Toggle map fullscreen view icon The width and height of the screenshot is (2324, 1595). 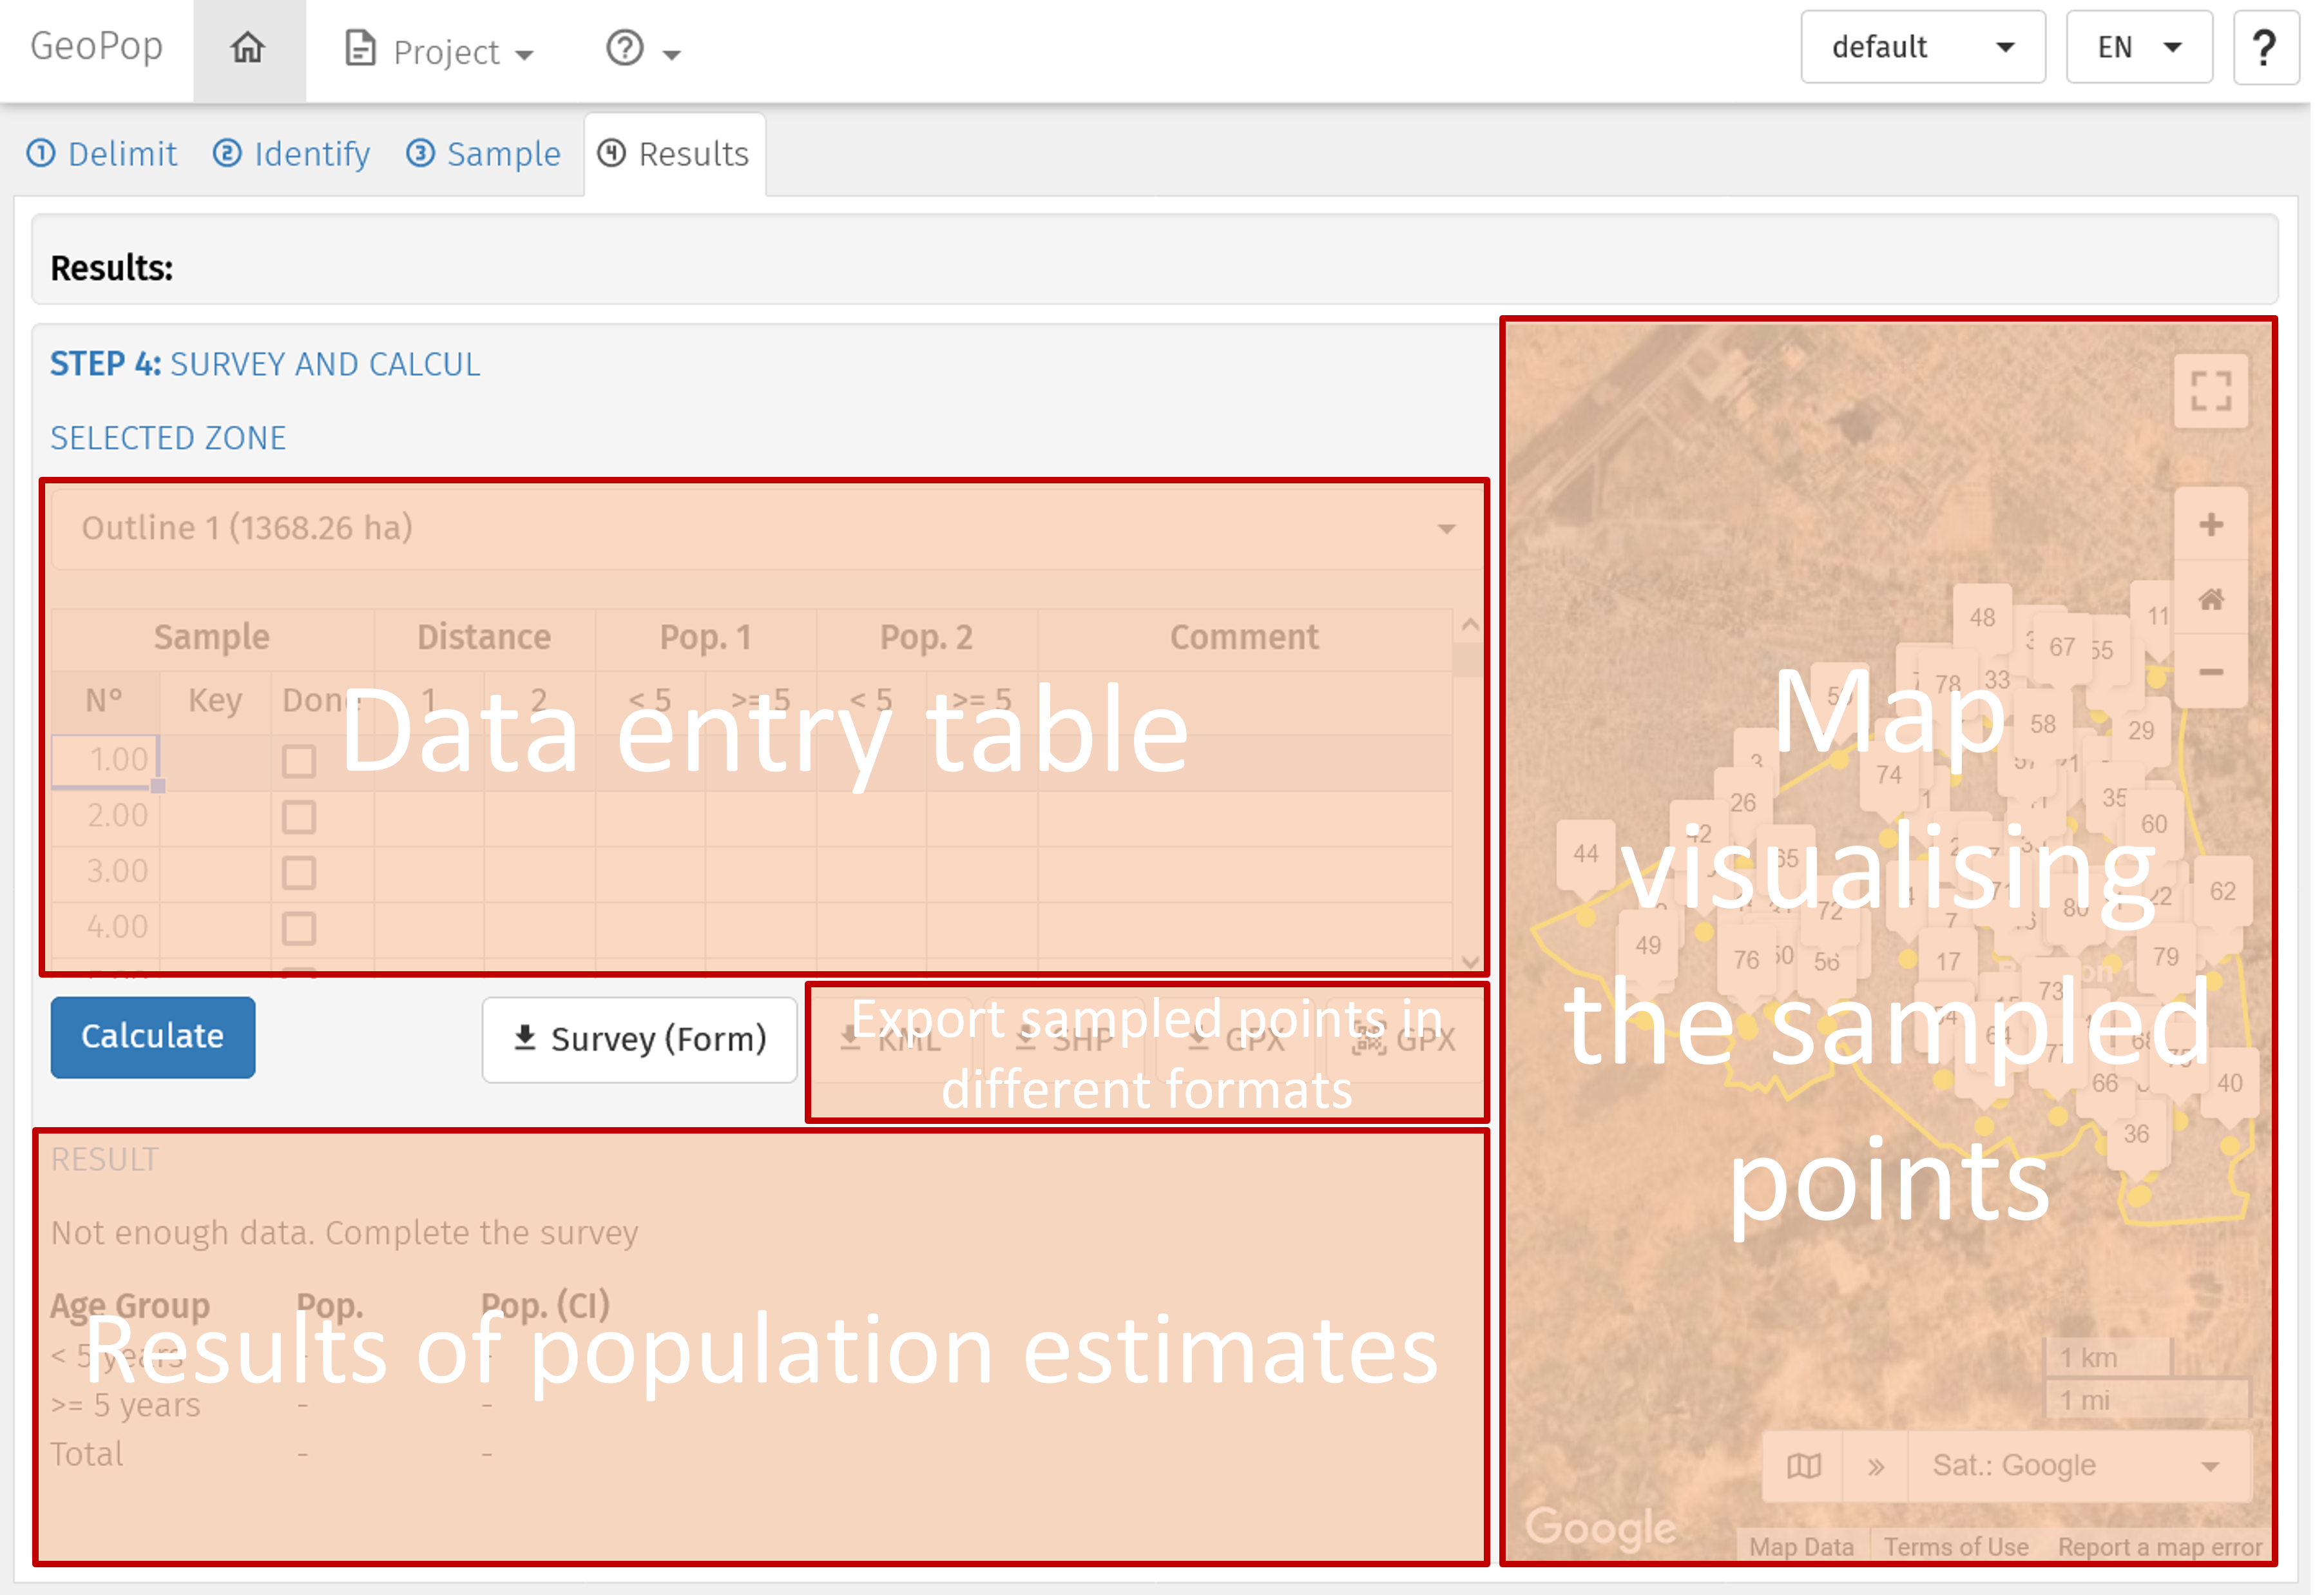pyautogui.click(x=2210, y=391)
